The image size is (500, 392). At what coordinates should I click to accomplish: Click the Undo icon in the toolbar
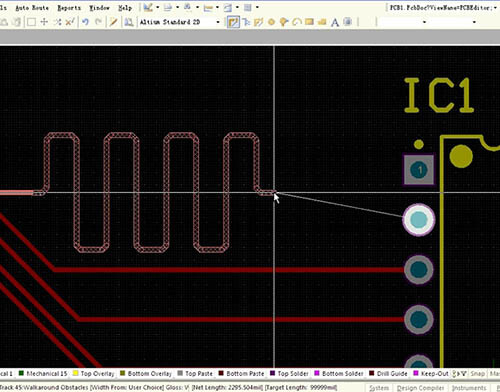point(85,22)
